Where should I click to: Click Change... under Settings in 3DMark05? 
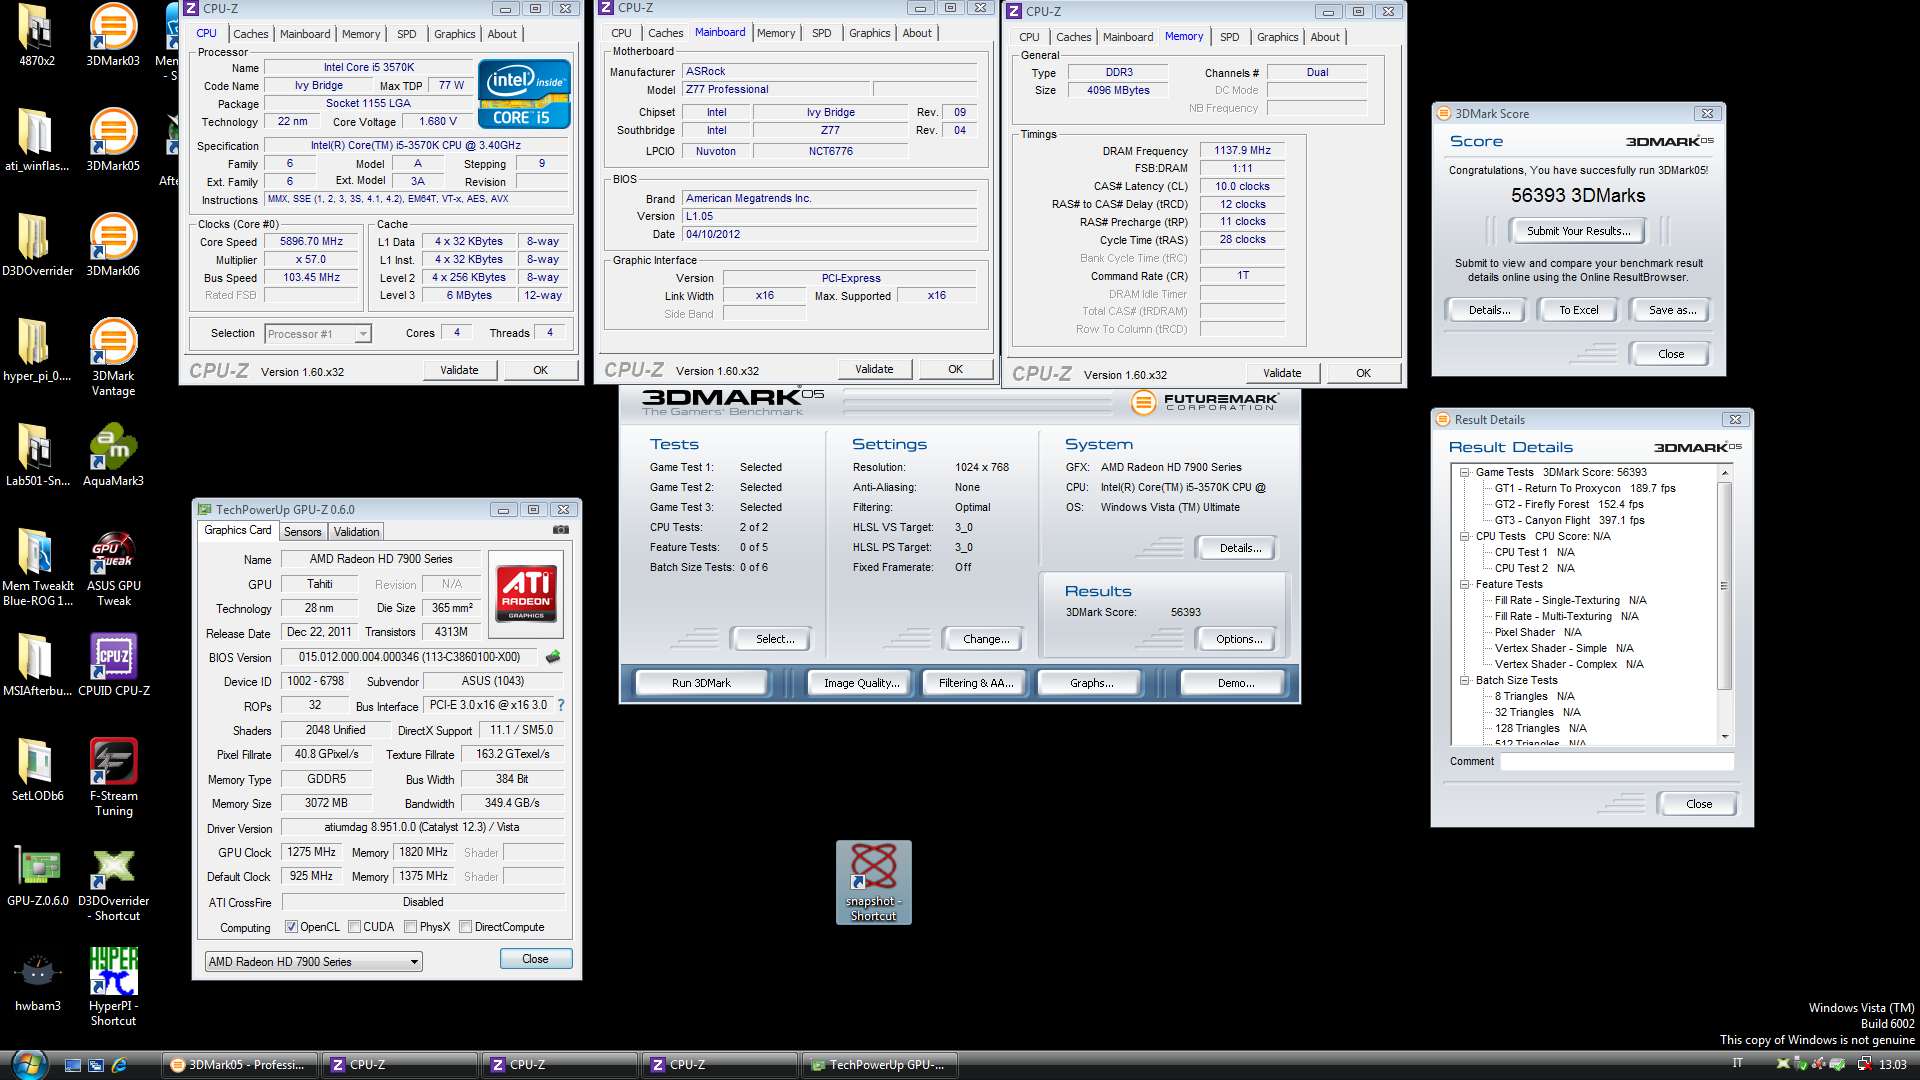pos(986,639)
